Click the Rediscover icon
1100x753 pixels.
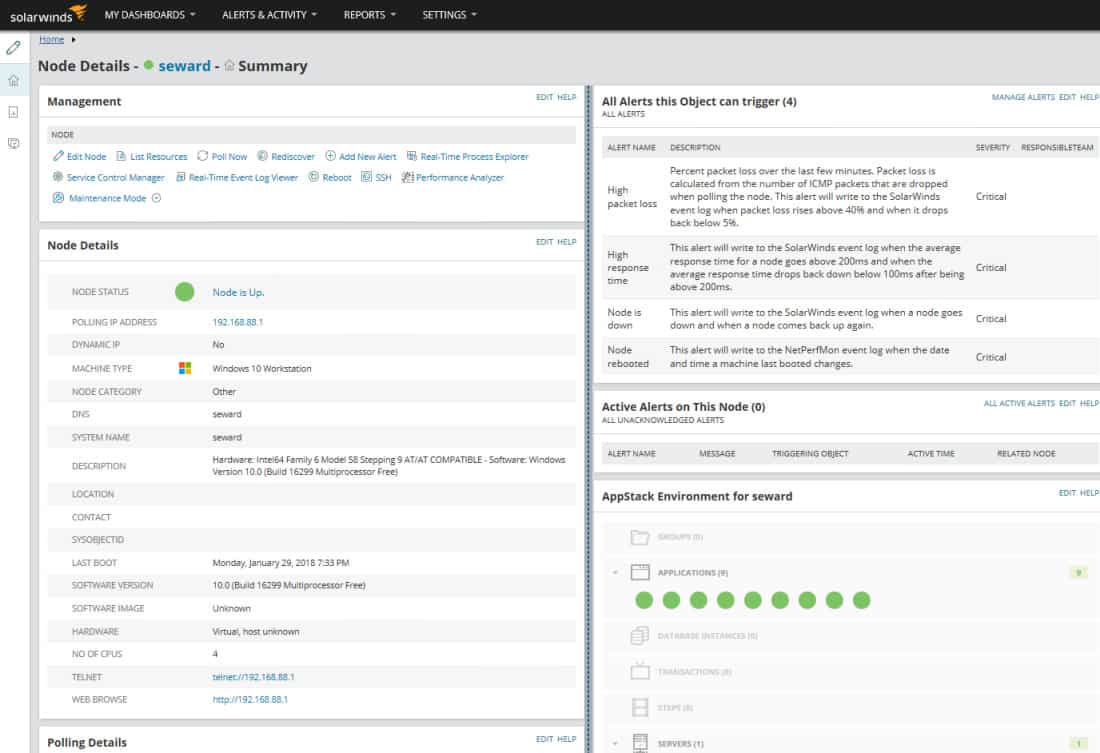[262, 156]
